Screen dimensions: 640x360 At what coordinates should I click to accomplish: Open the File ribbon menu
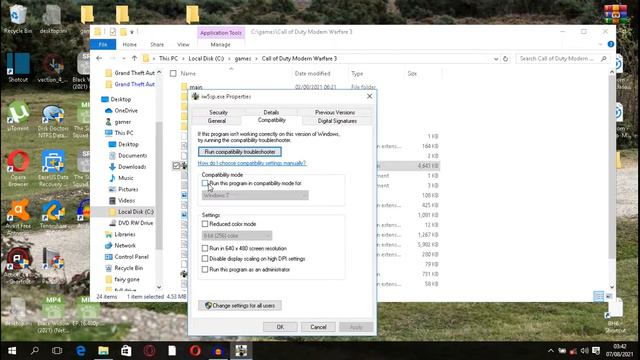[103, 44]
